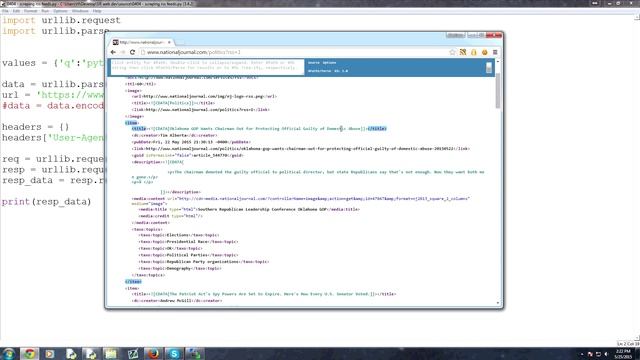Click the ttl 60 line

(x=141, y=84)
